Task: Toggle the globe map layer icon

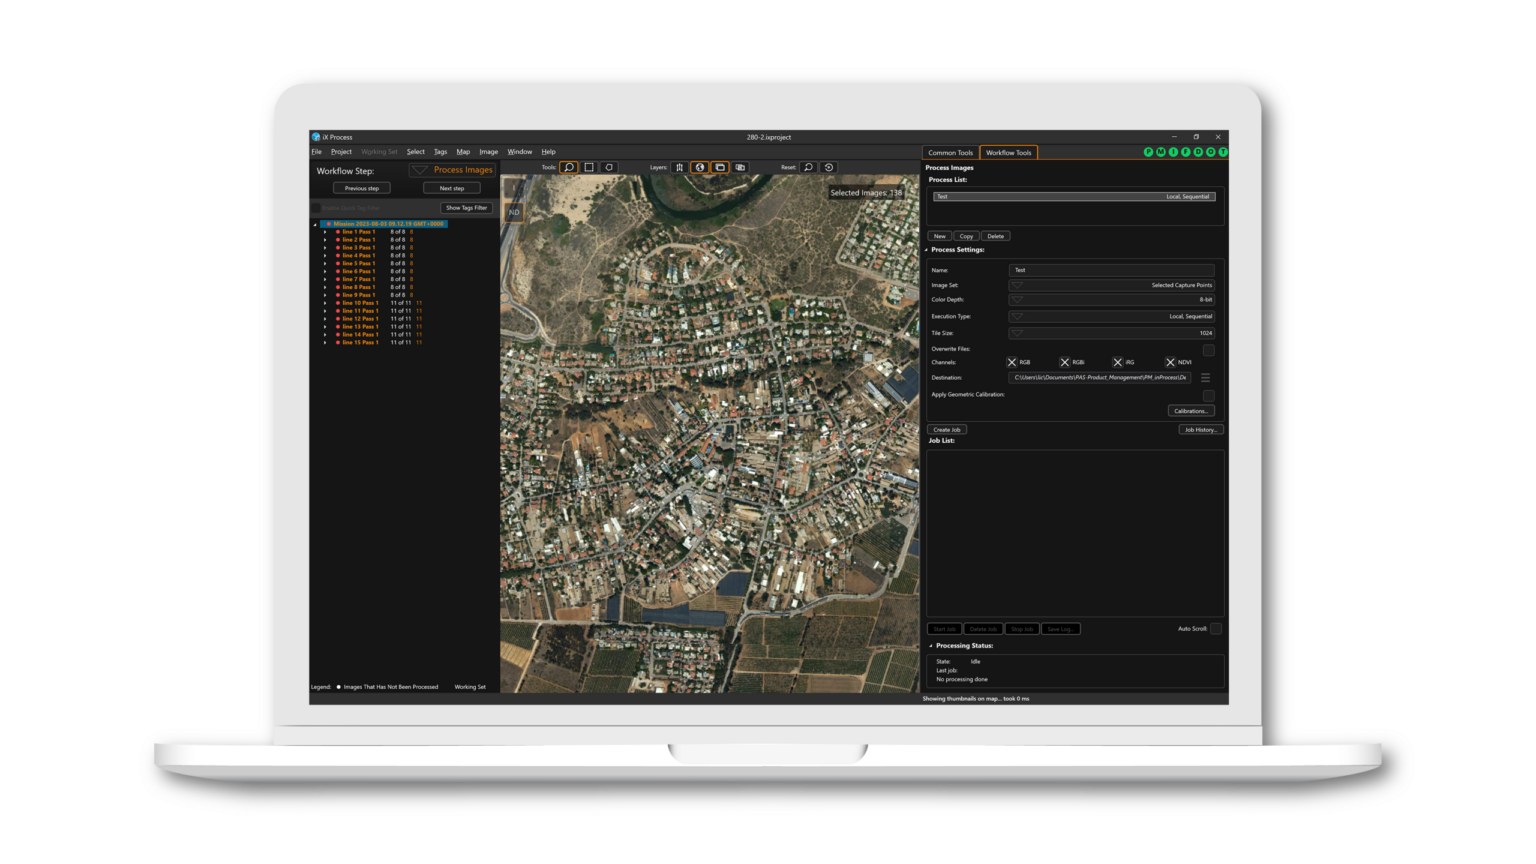Action: click(x=700, y=167)
